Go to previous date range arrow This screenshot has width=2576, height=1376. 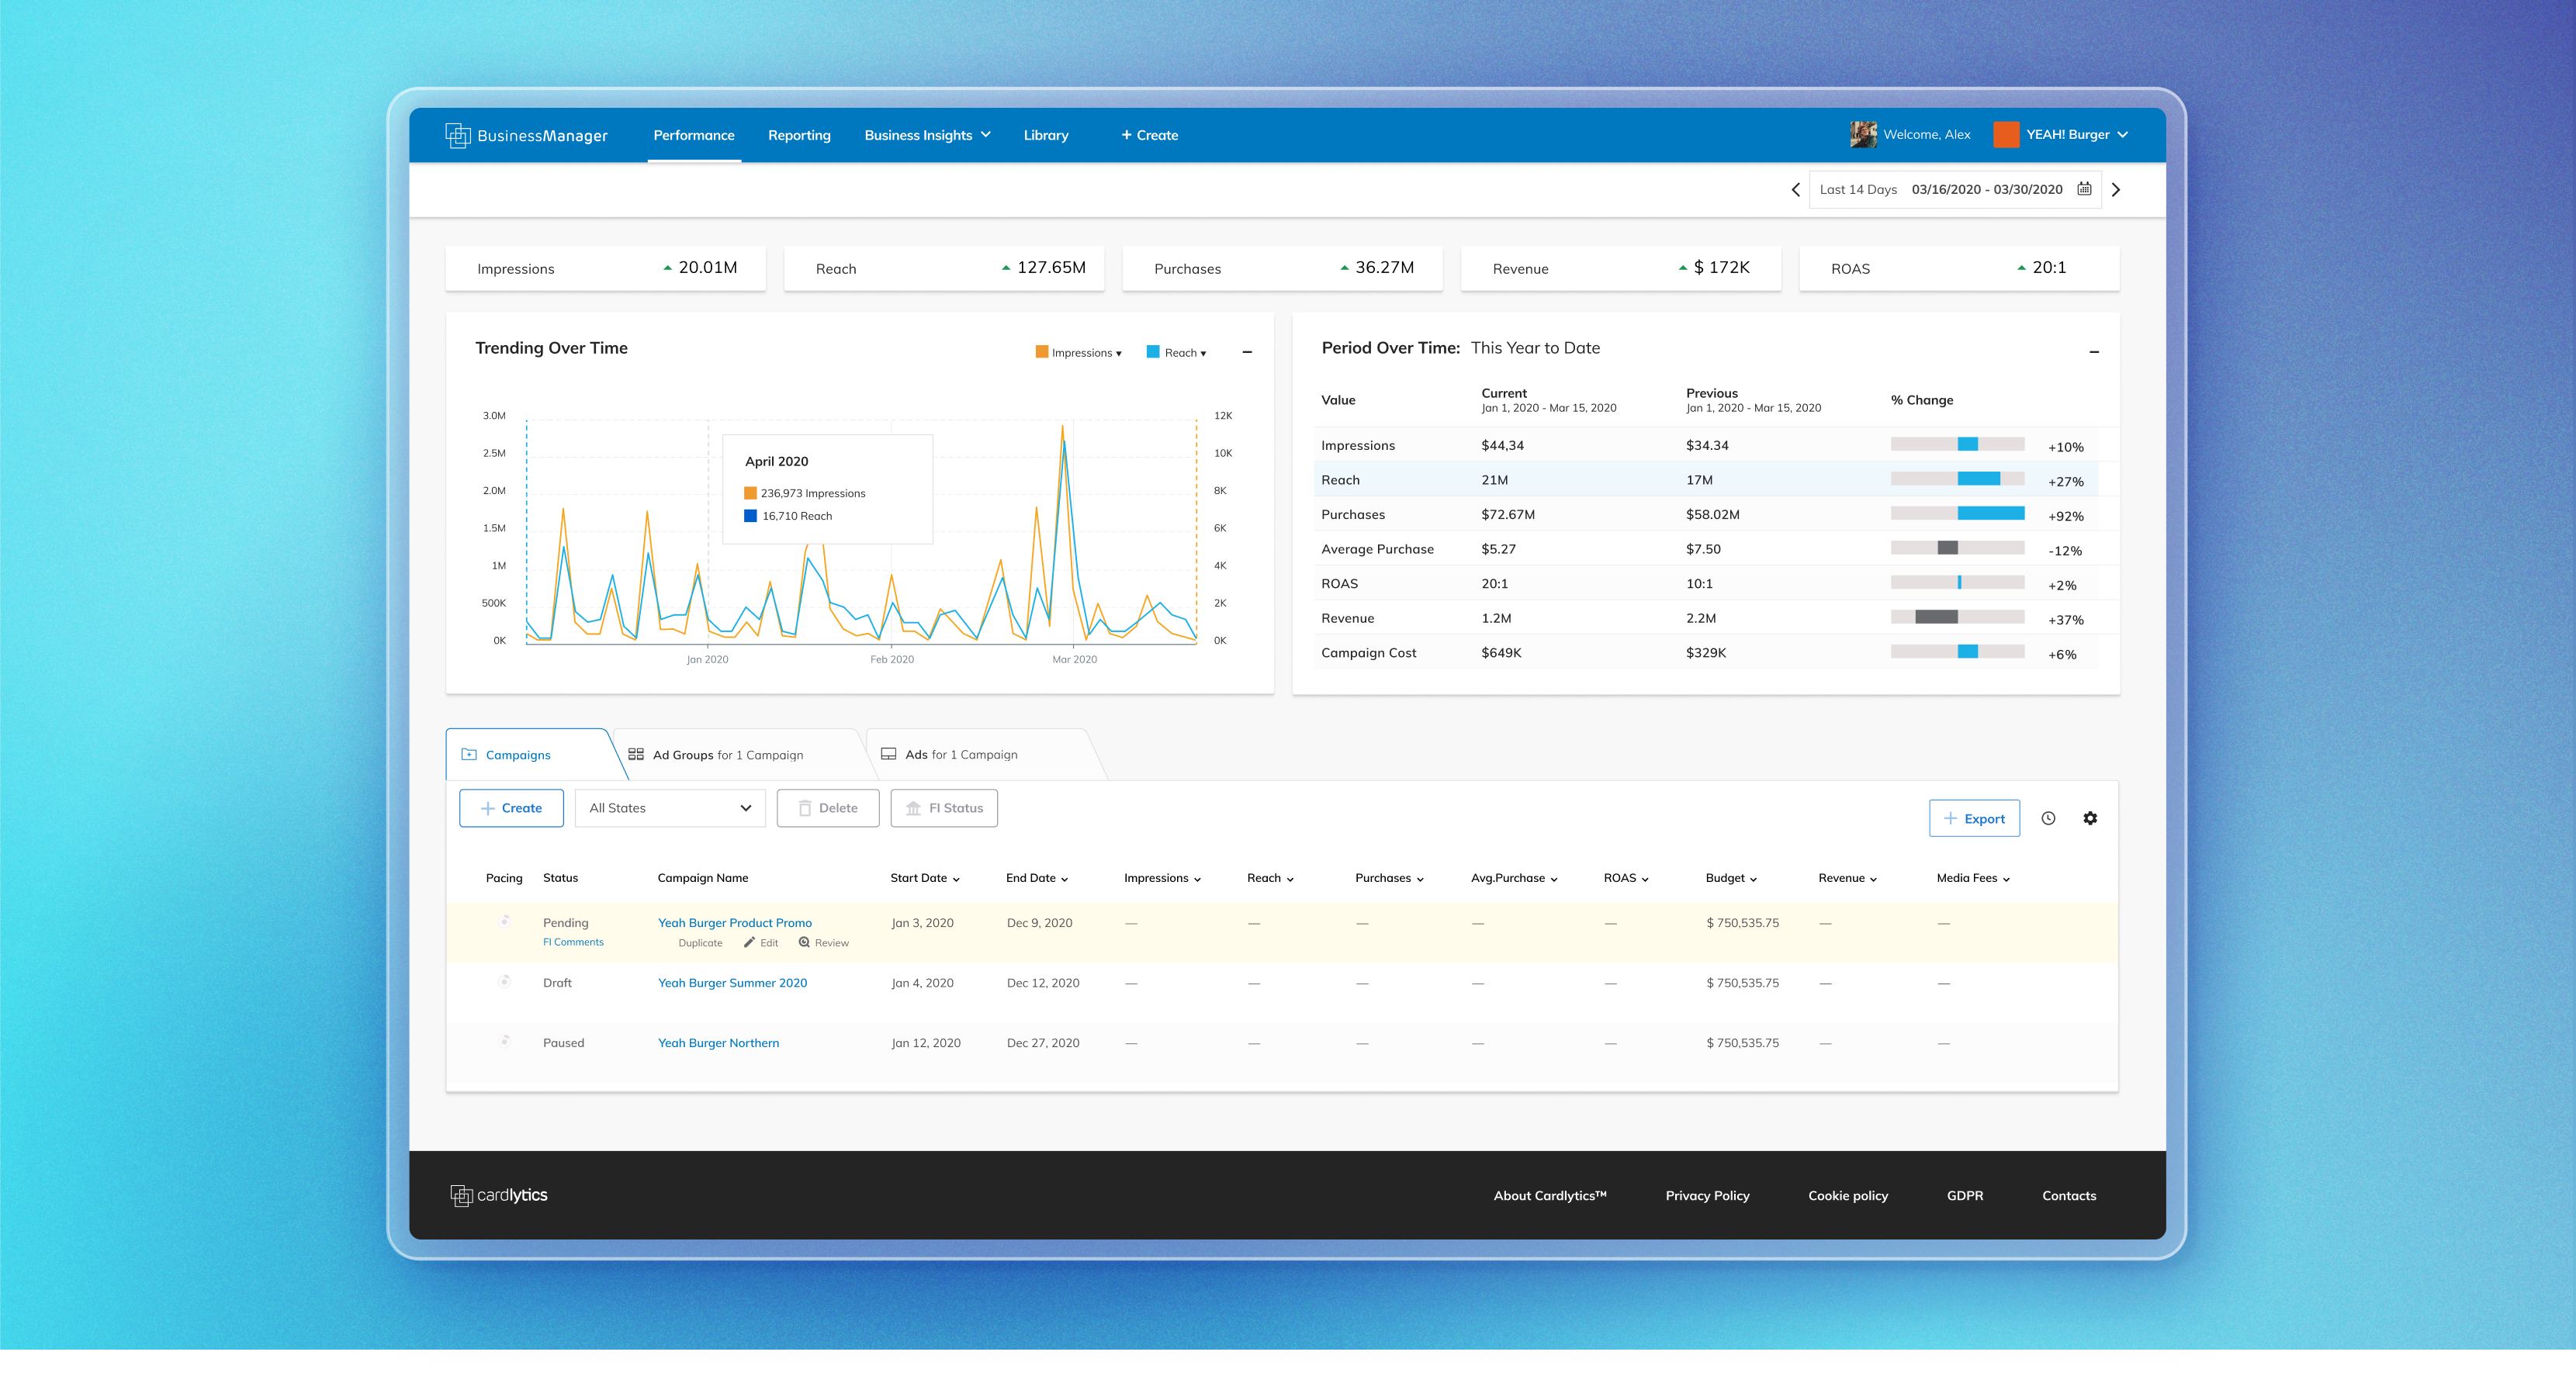coord(1795,189)
